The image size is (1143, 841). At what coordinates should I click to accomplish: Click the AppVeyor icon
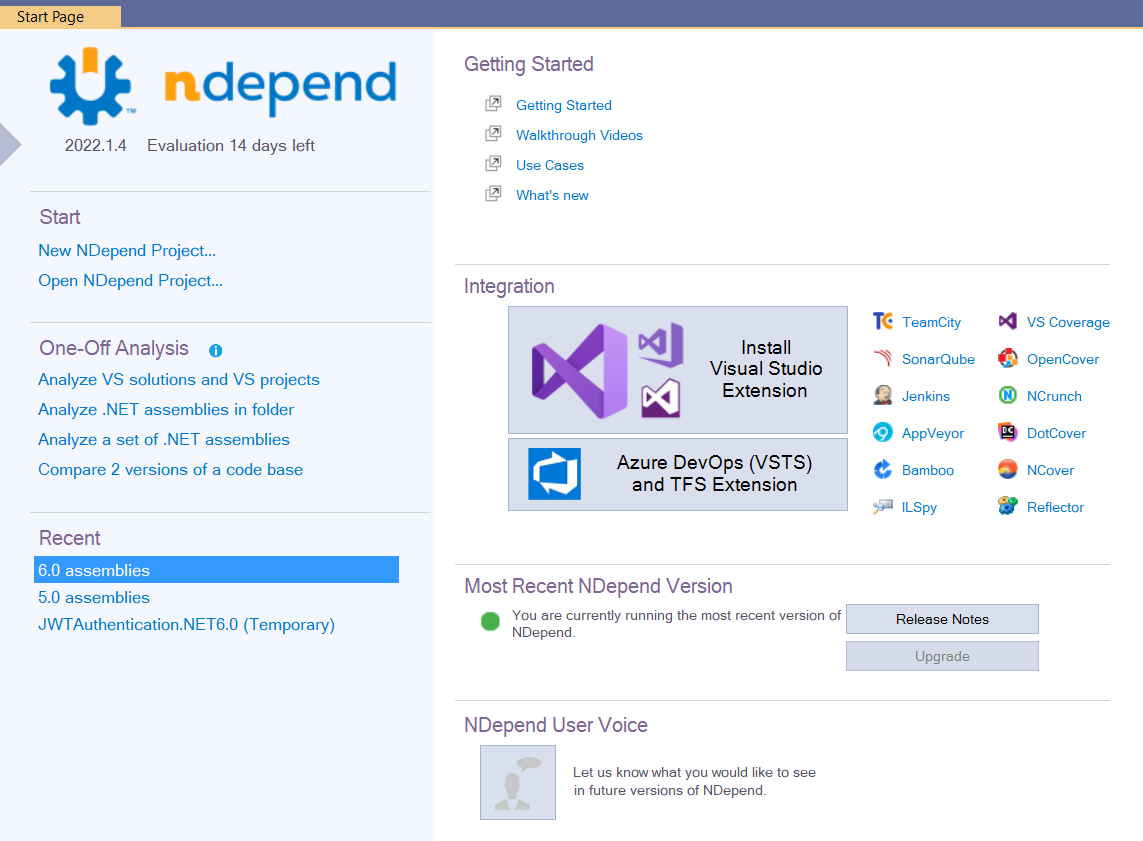click(883, 433)
